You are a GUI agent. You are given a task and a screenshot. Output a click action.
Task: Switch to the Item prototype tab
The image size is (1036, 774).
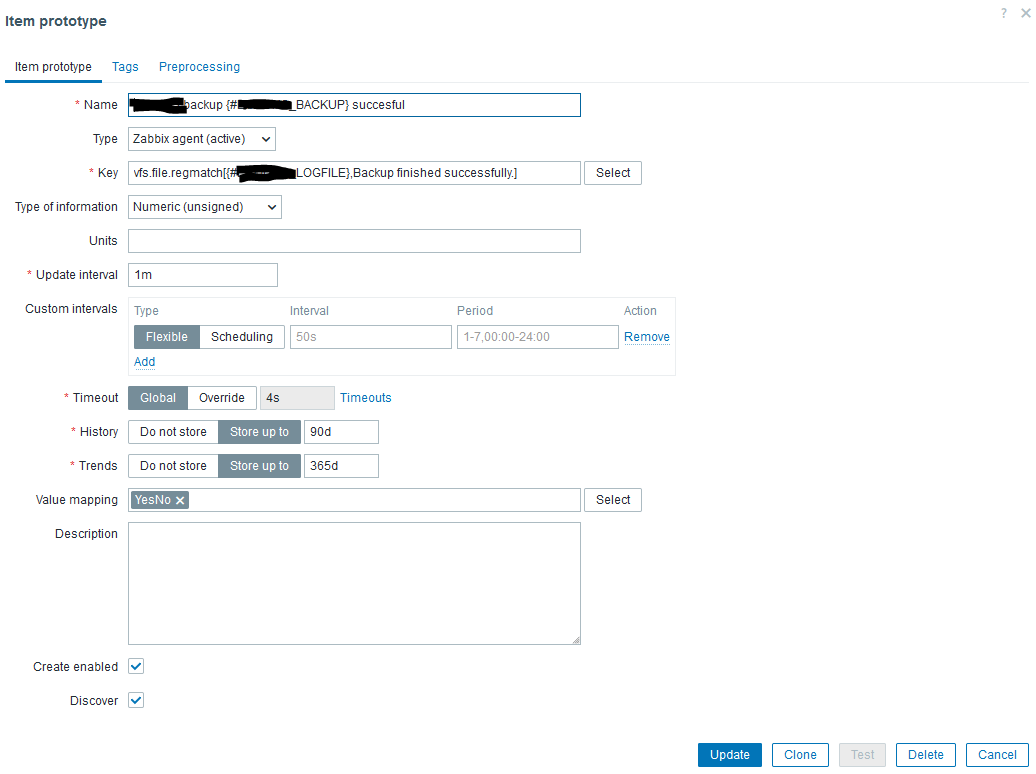pyautogui.click(x=53, y=67)
